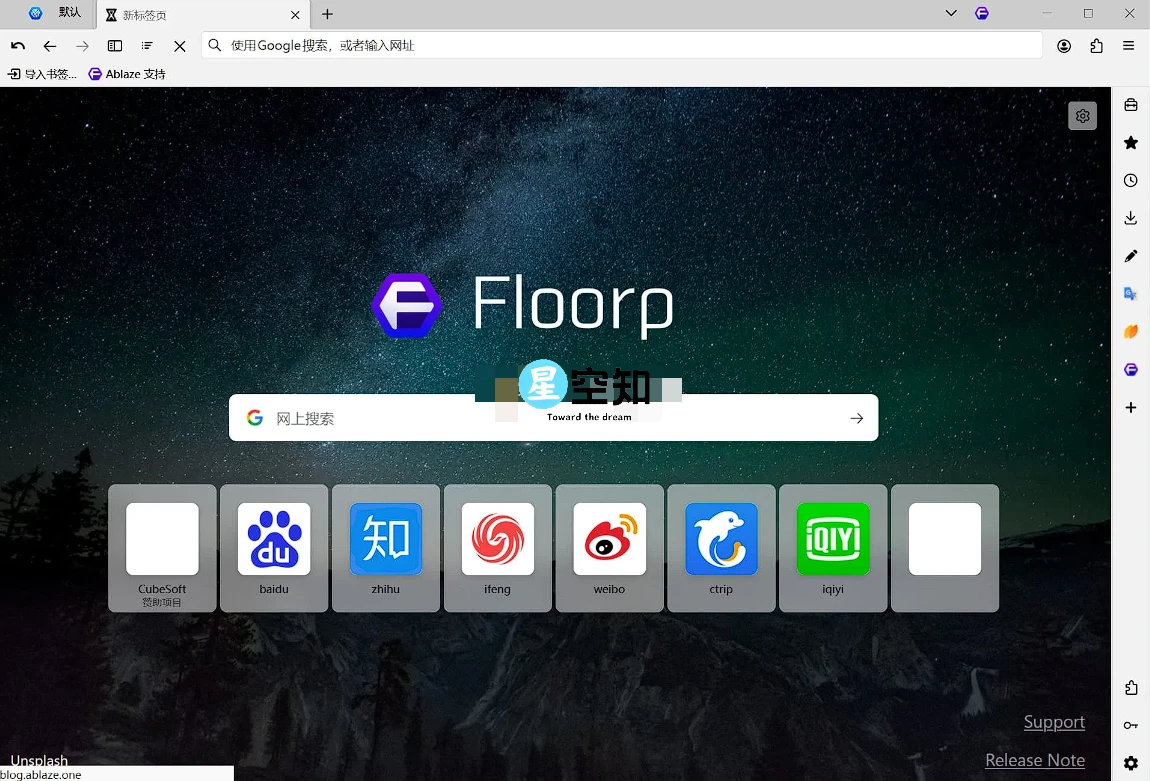This screenshot has width=1150, height=781.
Task: Open the bookmarks star icon in the sidebar
Action: click(x=1131, y=142)
